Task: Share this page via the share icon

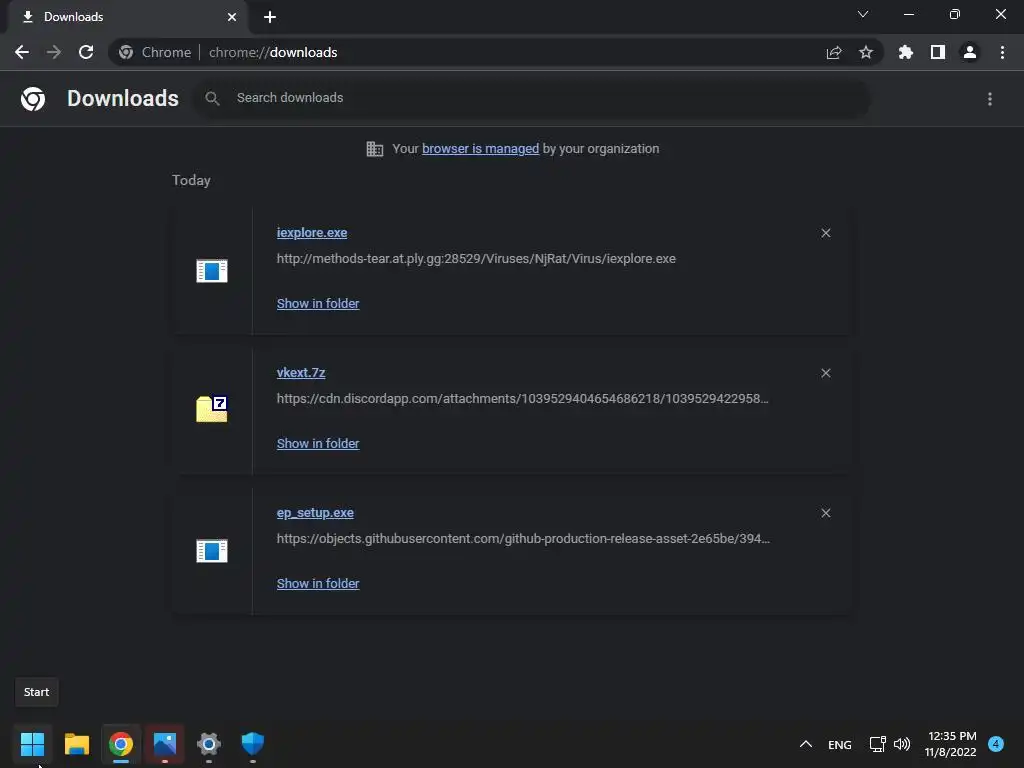Action: click(834, 52)
